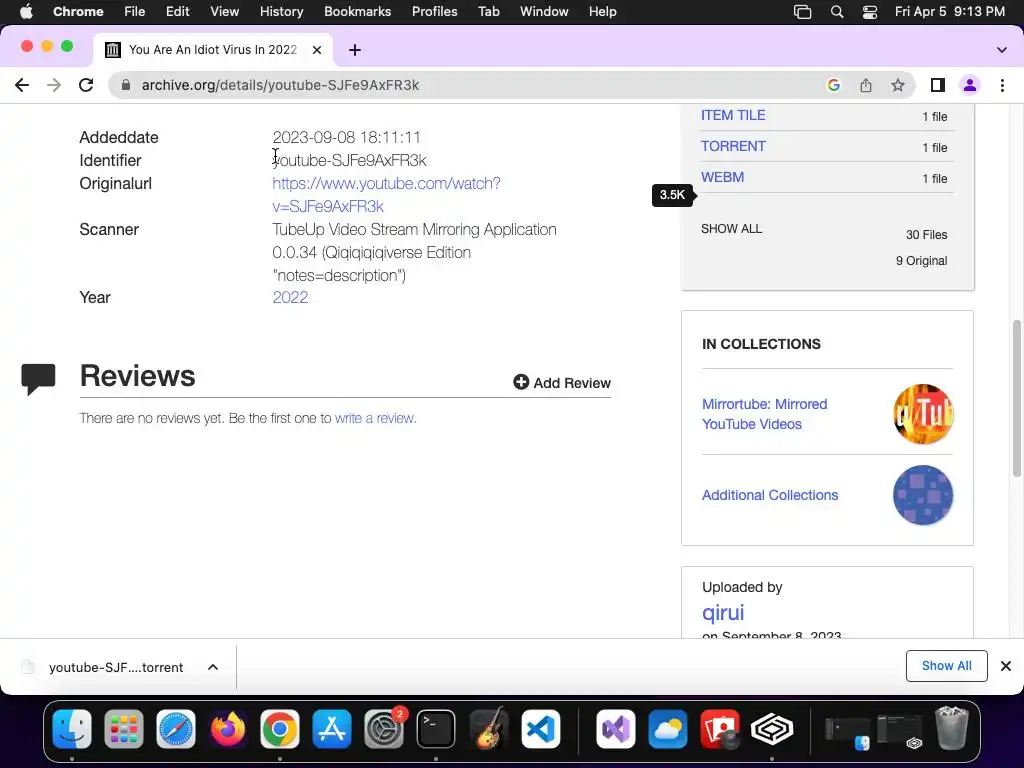This screenshot has width=1024, height=768.
Task: Click the 9 Original count text
Action: (x=921, y=261)
